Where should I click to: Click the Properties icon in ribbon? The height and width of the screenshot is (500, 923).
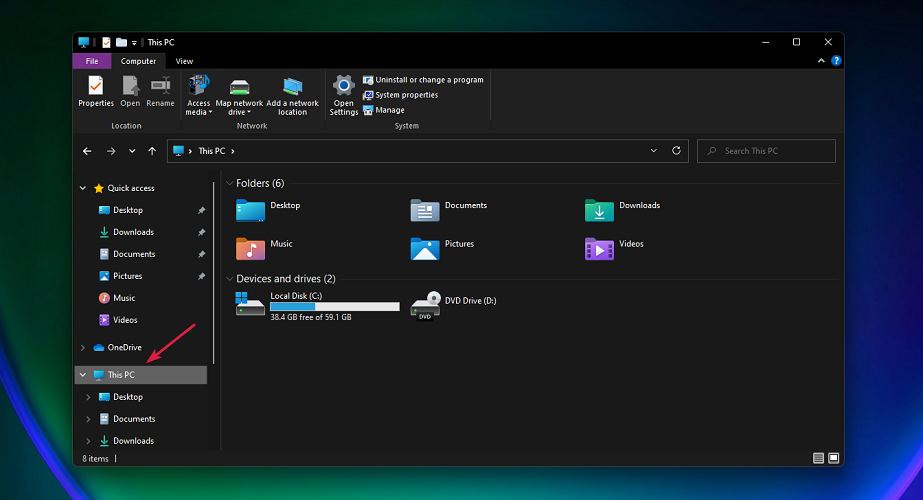(x=96, y=86)
